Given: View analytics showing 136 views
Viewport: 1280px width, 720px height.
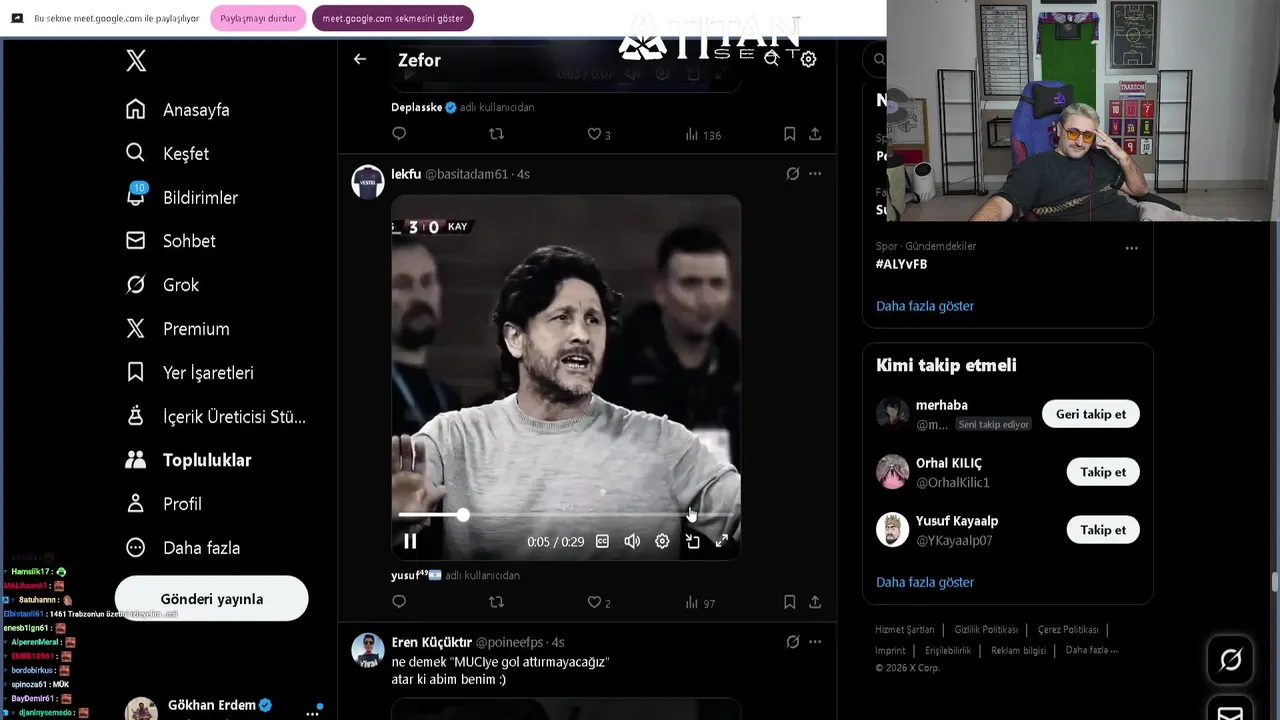Looking at the screenshot, I should [x=703, y=135].
